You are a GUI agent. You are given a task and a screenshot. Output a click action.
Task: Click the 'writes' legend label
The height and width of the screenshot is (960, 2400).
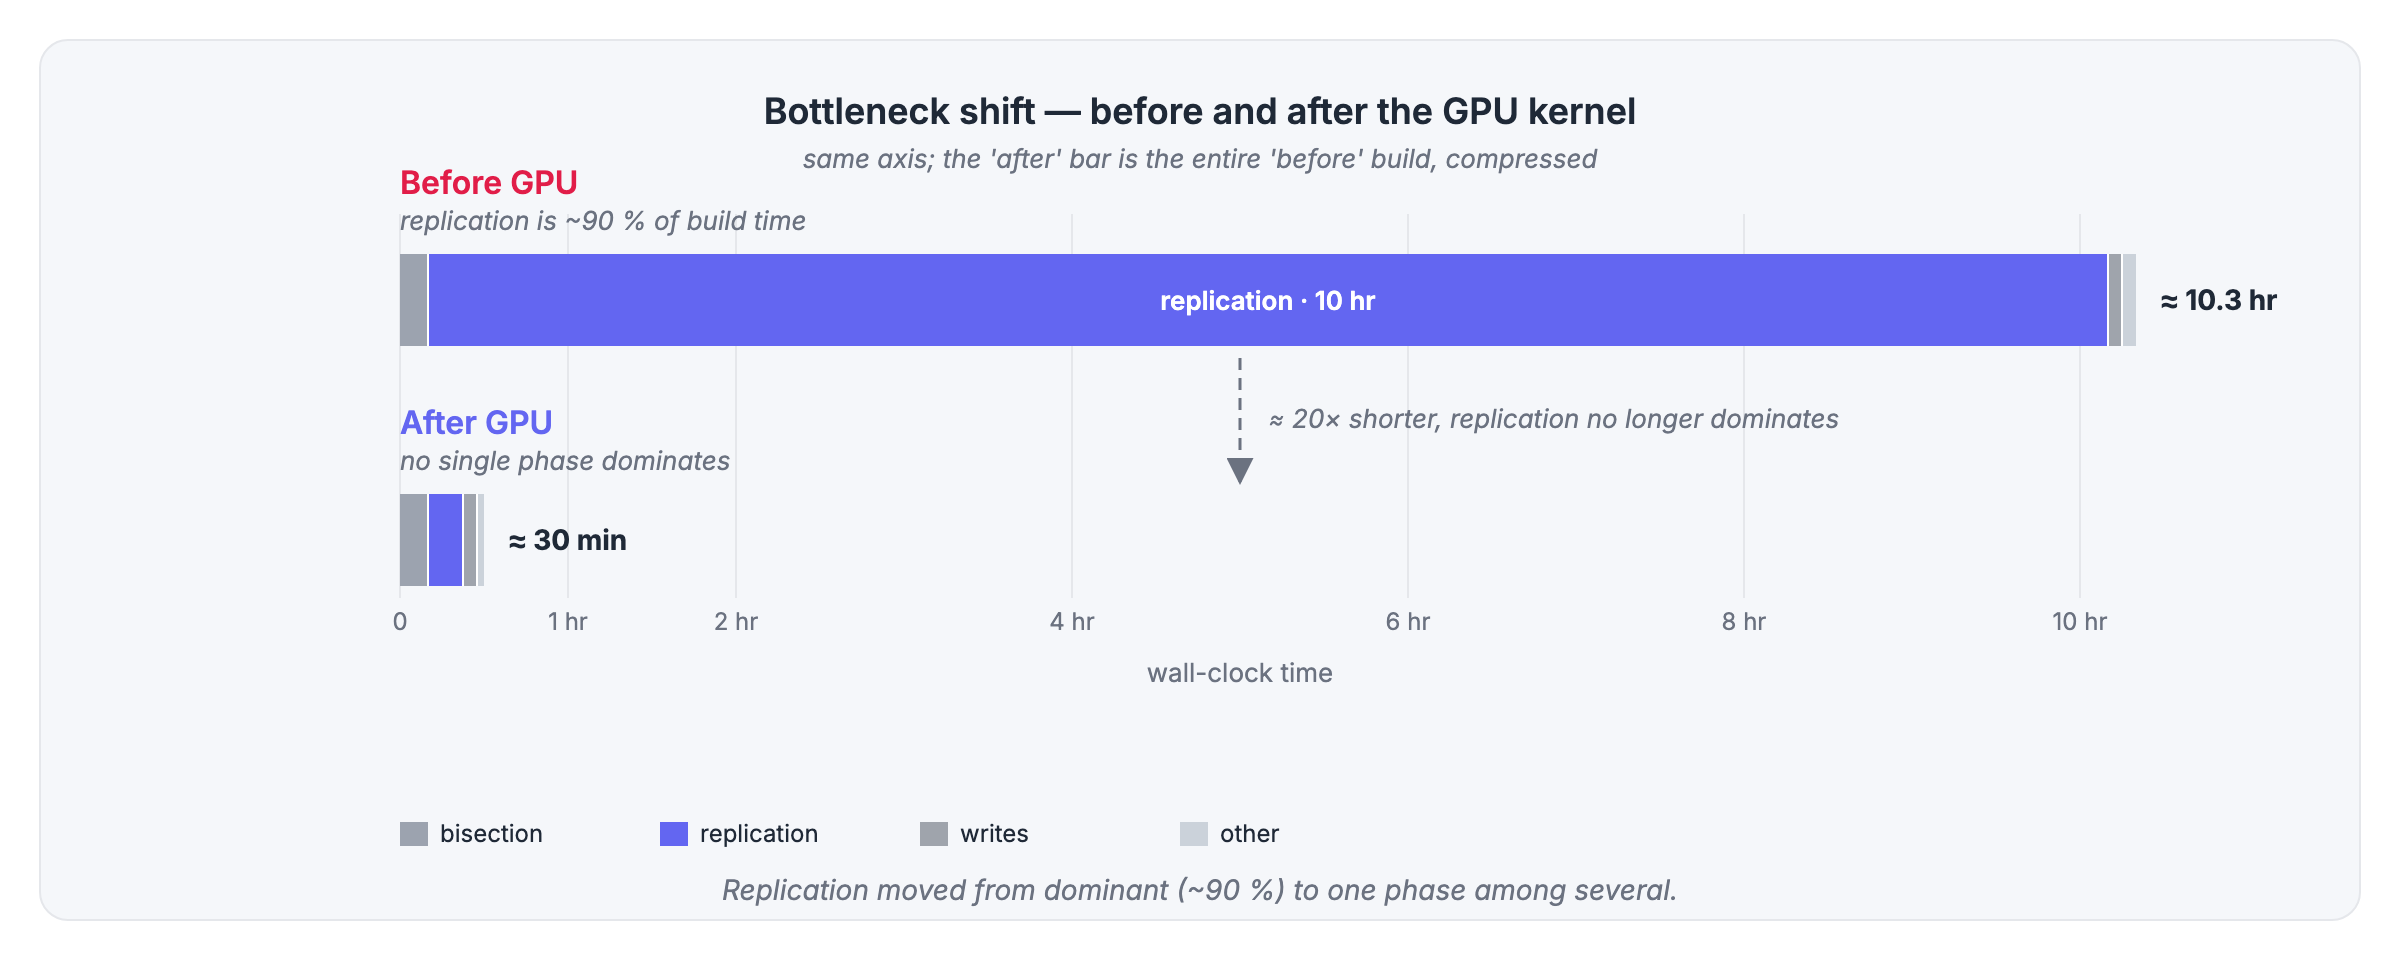[994, 834]
